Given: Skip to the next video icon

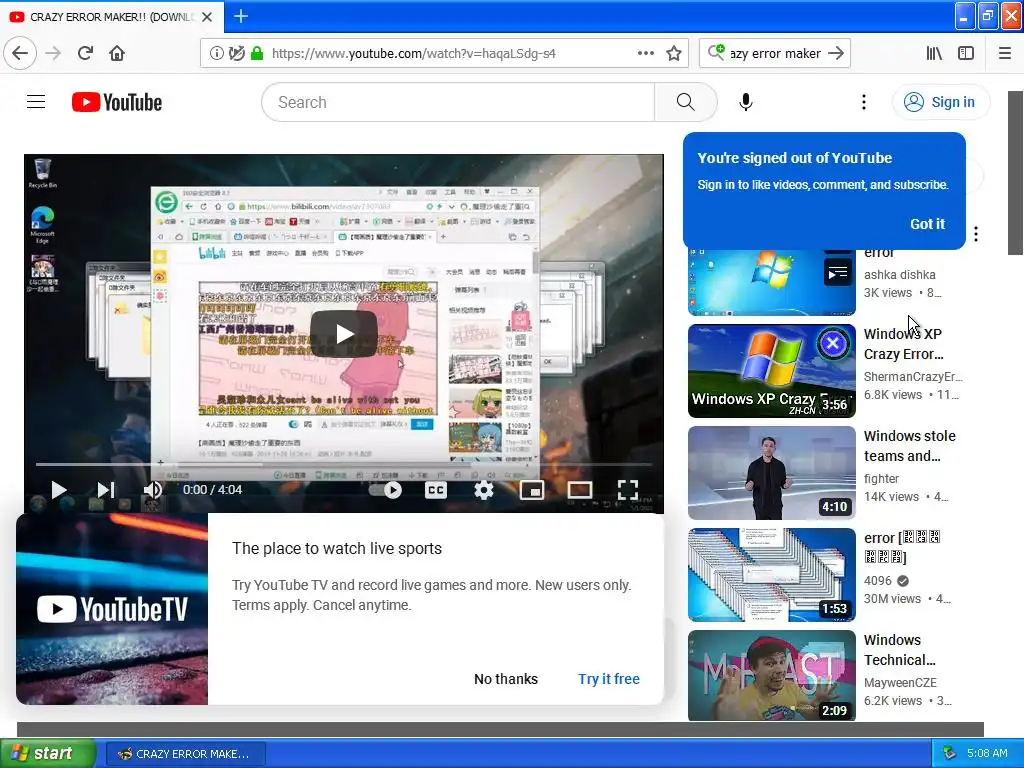Looking at the screenshot, I should (x=106, y=490).
